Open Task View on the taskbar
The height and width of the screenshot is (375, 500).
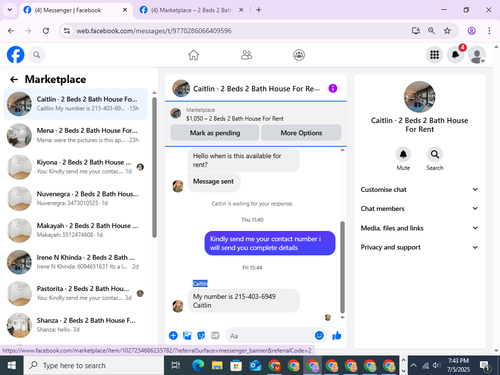point(176,365)
